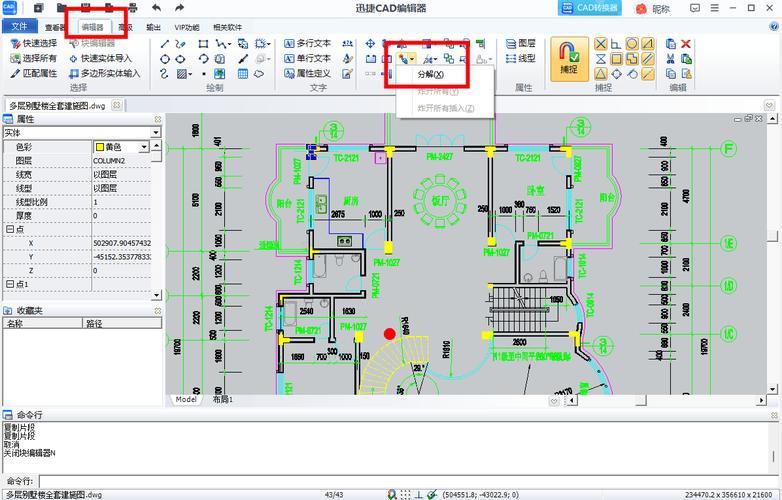
Task: Toggle the triangle snap mode icon
Action: pyautogui.click(x=601, y=74)
